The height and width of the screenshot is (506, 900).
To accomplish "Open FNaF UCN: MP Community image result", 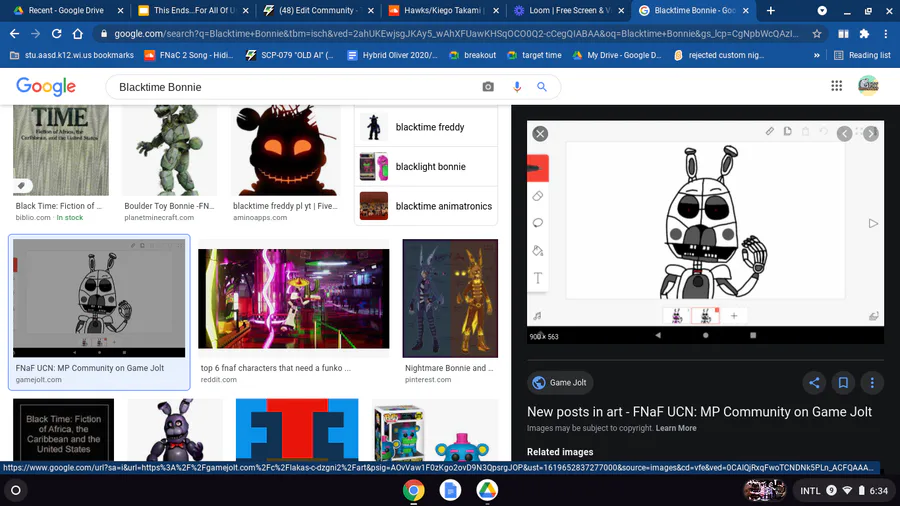I will pos(99,298).
